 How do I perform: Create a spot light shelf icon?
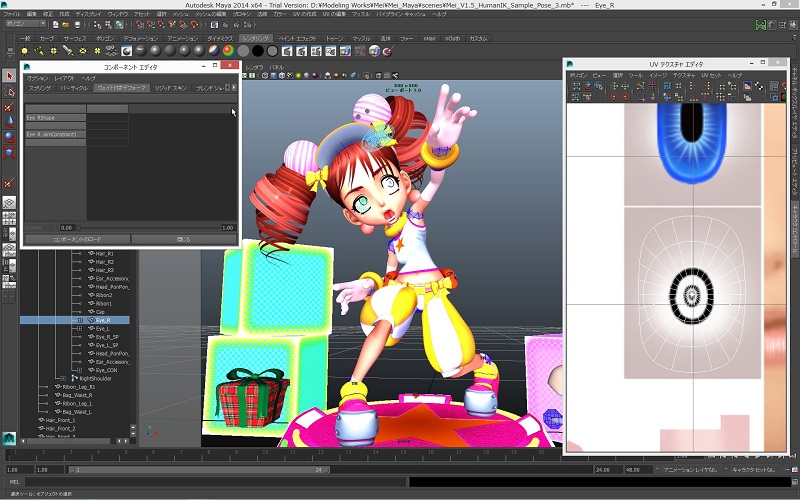coord(68,51)
